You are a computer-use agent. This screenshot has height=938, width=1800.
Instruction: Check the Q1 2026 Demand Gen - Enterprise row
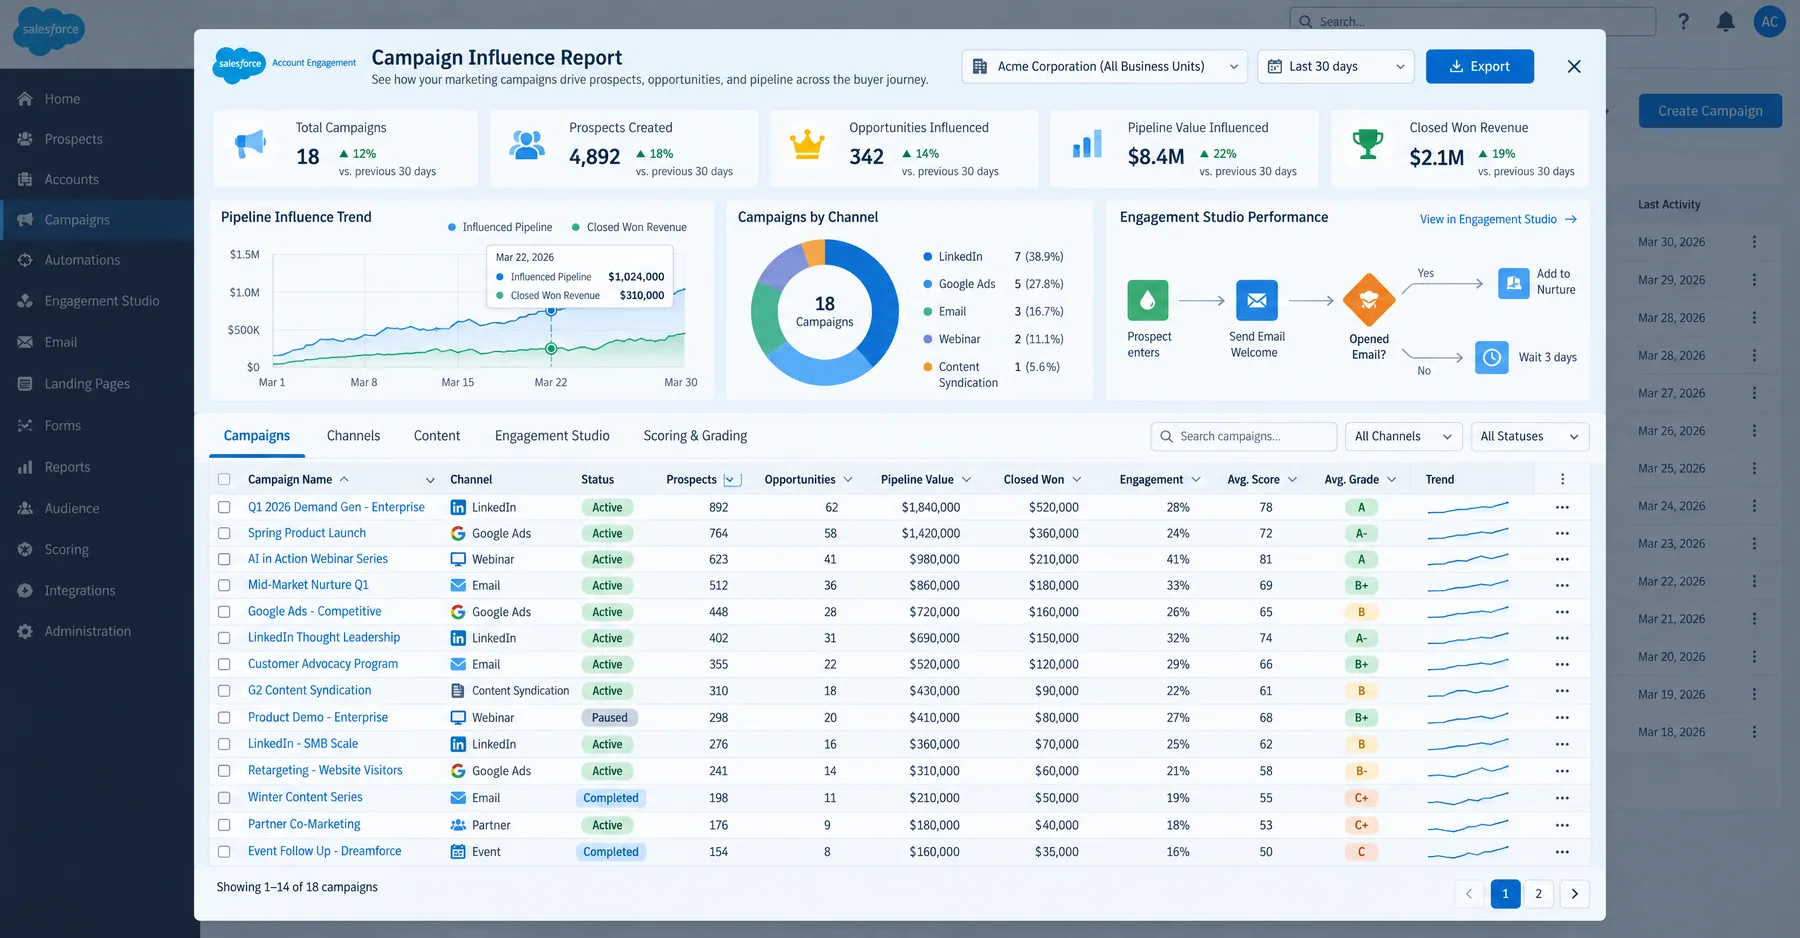[x=224, y=508]
